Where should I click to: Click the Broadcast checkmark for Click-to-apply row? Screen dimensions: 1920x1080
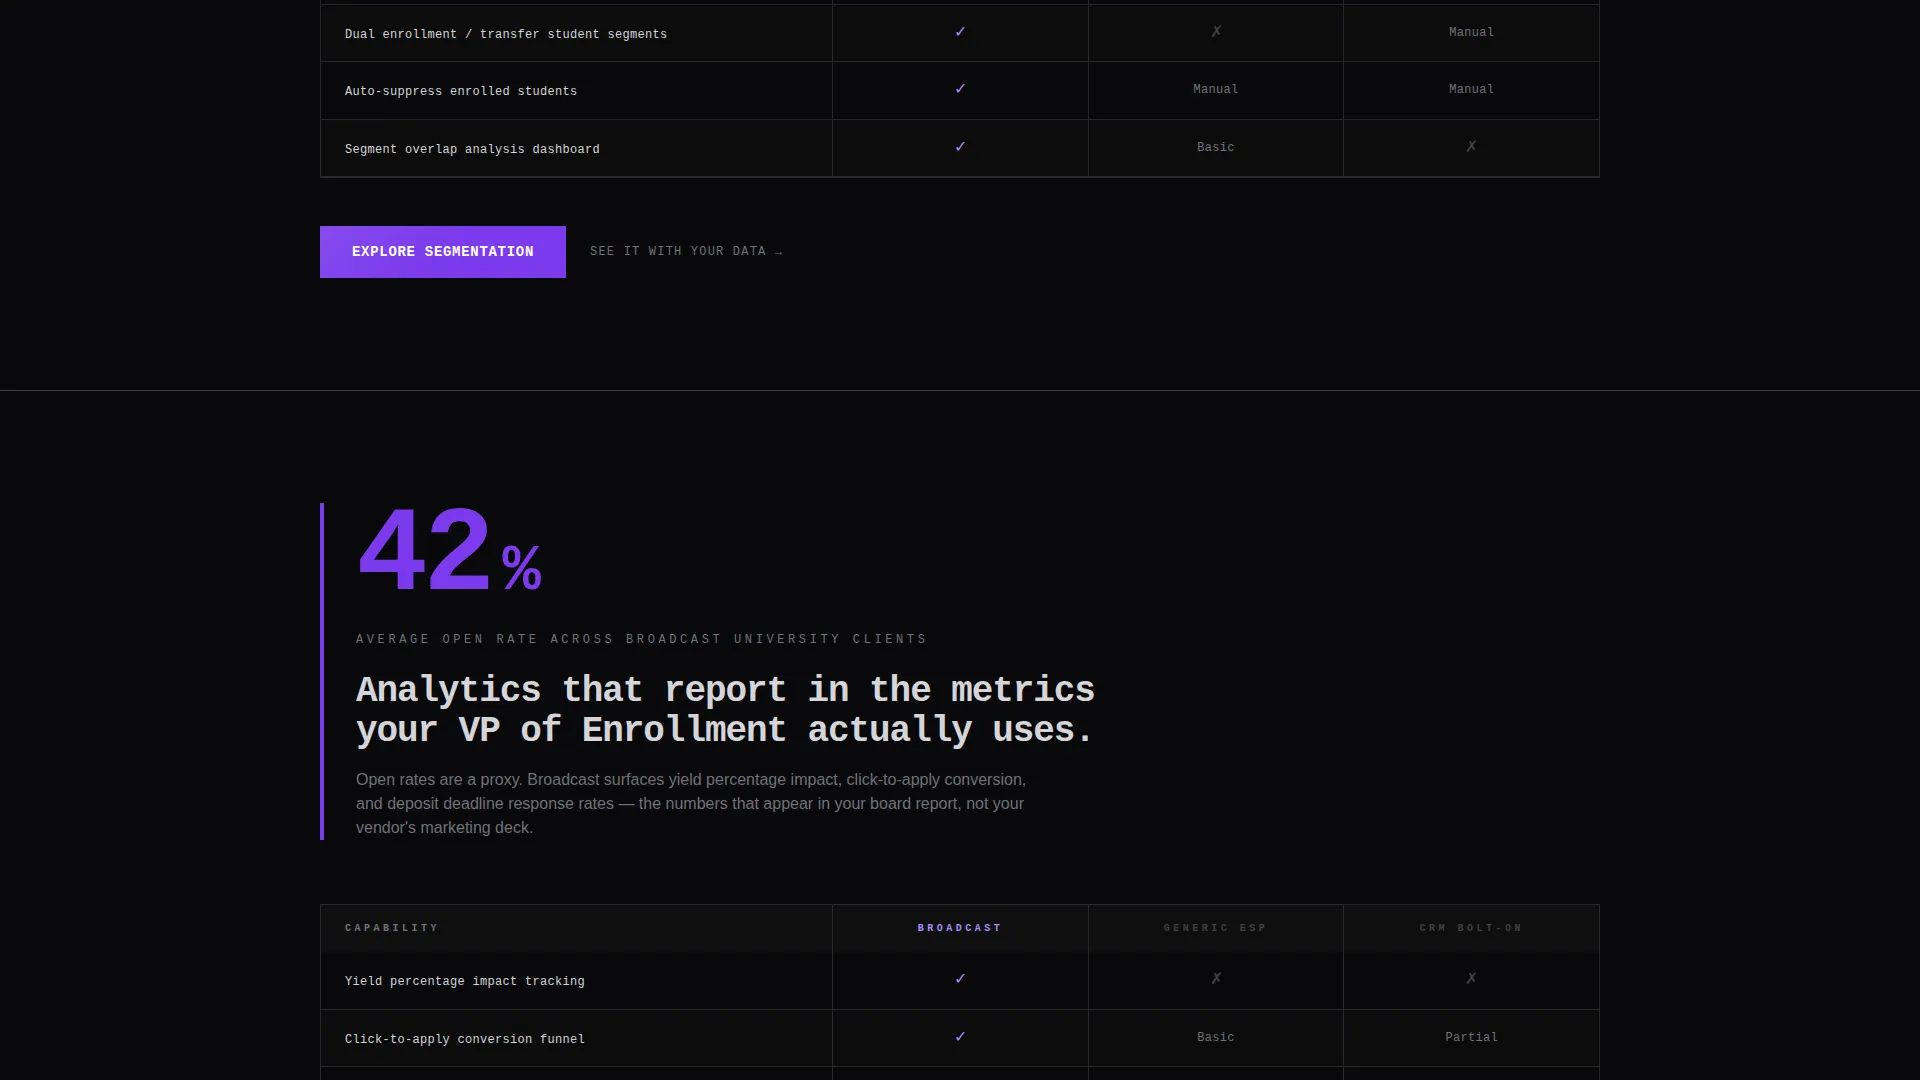tap(960, 1037)
